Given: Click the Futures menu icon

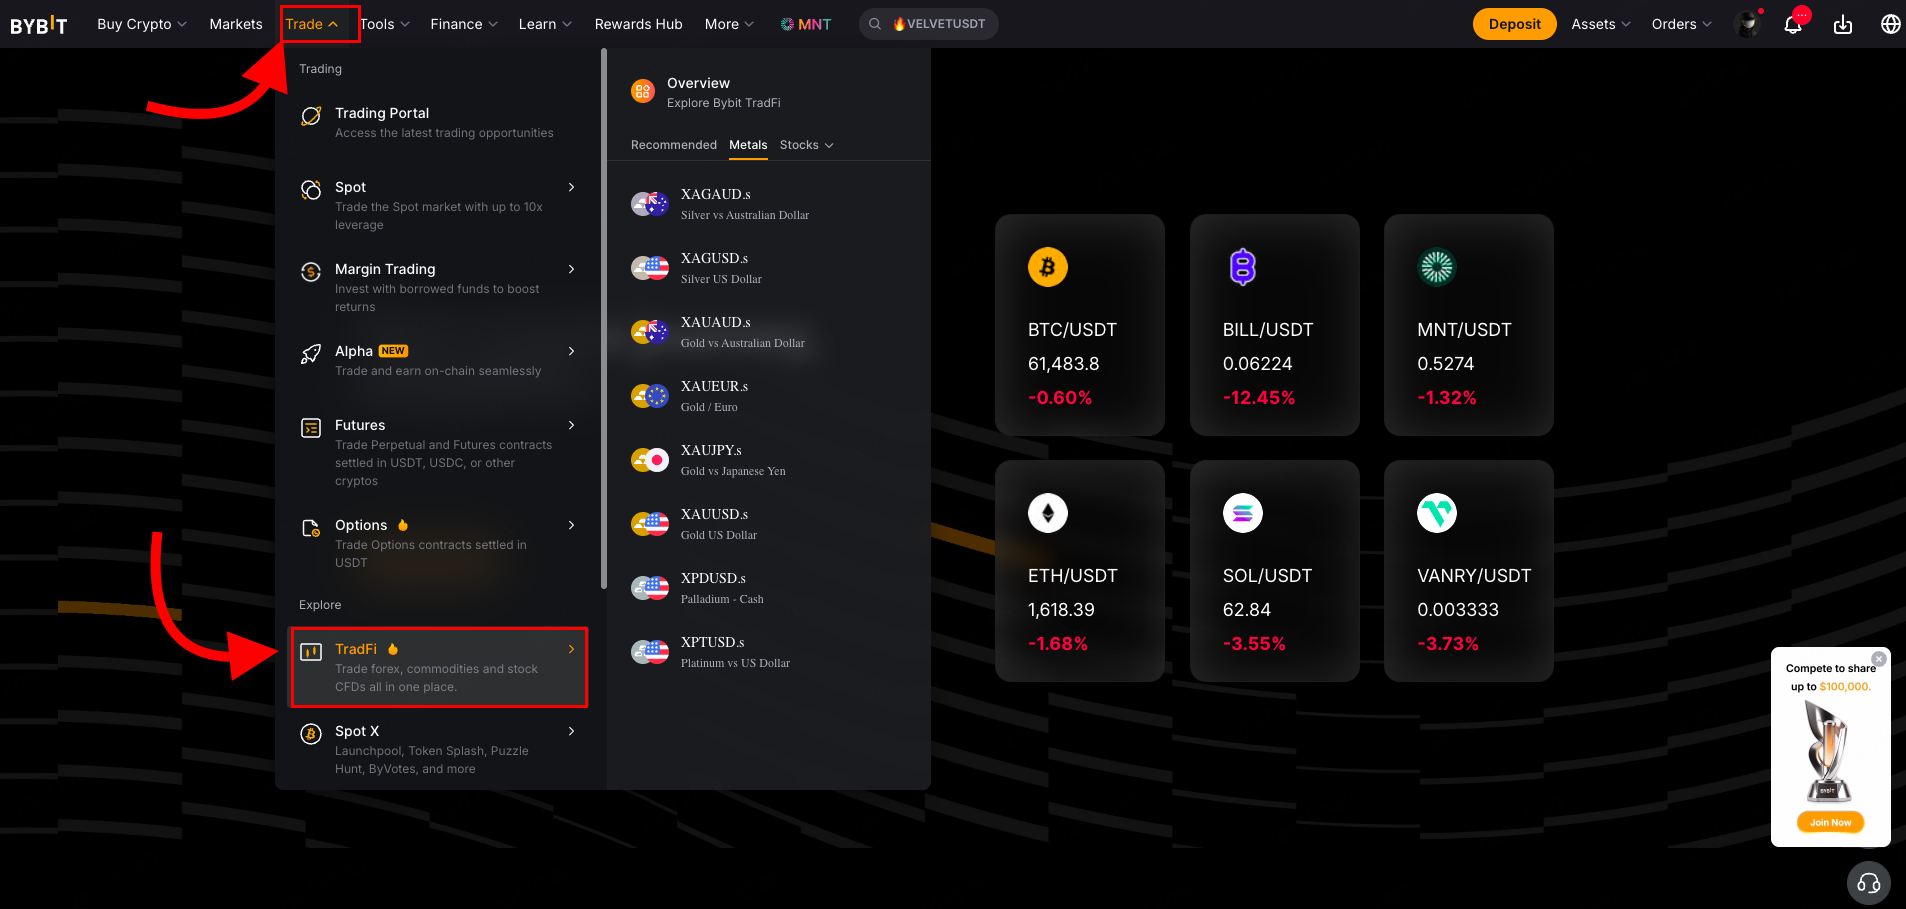Looking at the screenshot, I should [x=311, y=428].
